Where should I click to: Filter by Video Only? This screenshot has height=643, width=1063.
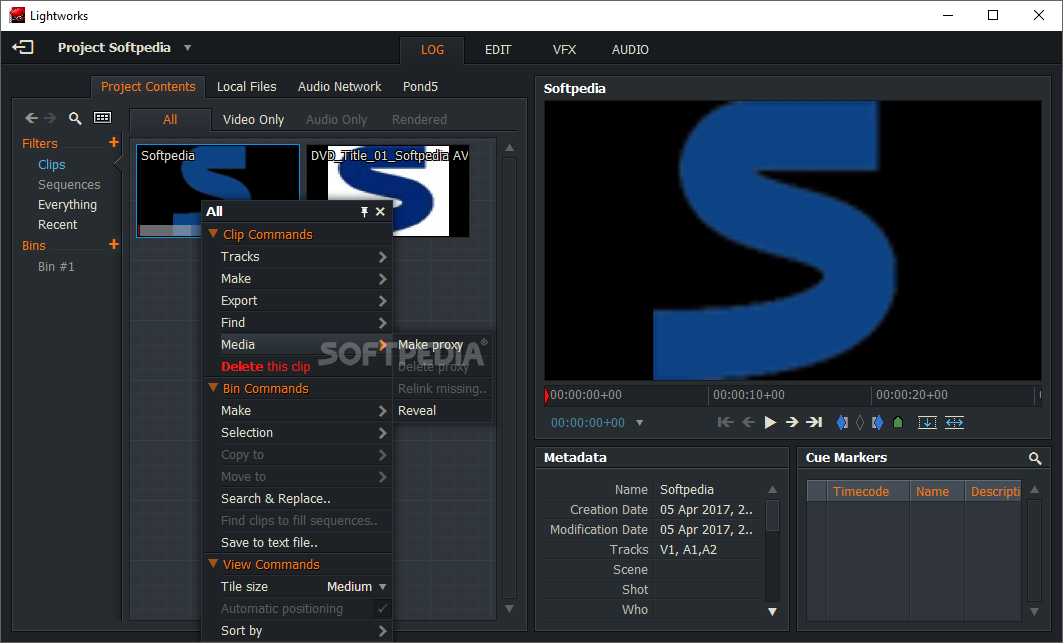[x=253, y=119]
